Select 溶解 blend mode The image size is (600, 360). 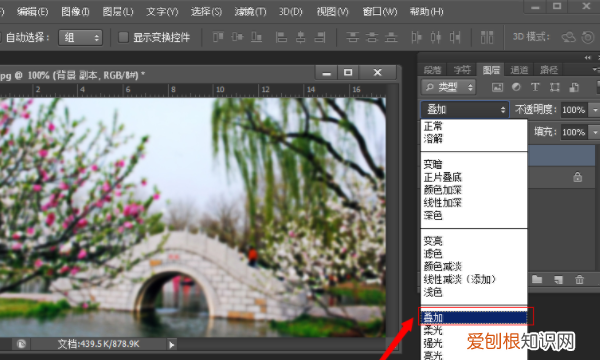474,138
